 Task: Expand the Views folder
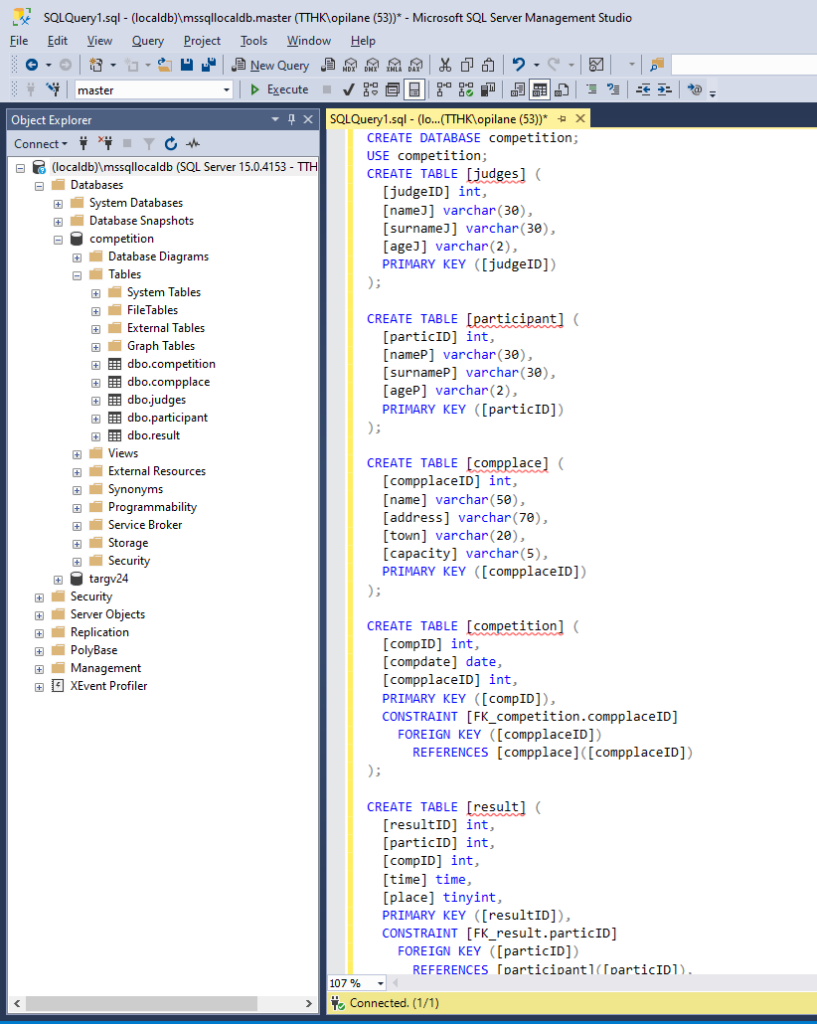click(x=77, y=454)
